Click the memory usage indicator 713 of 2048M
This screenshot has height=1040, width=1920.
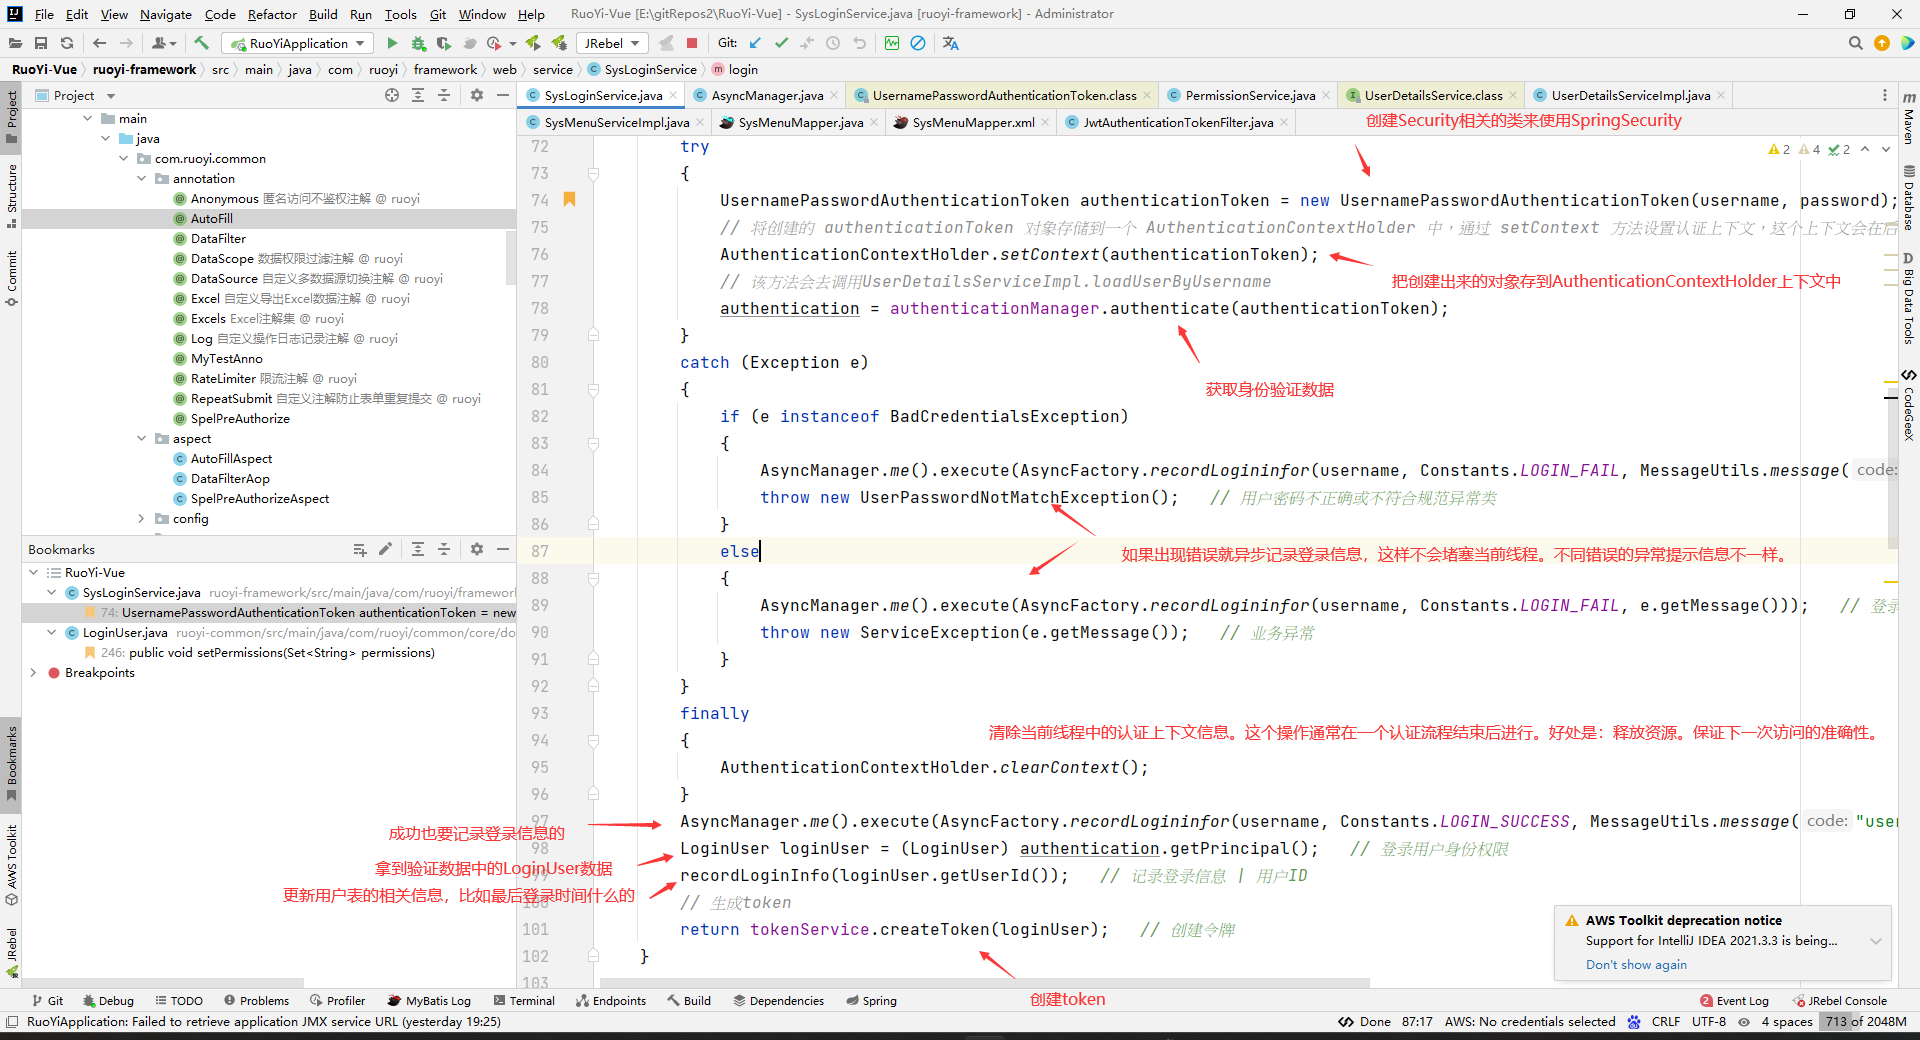click(1864, 1021)
